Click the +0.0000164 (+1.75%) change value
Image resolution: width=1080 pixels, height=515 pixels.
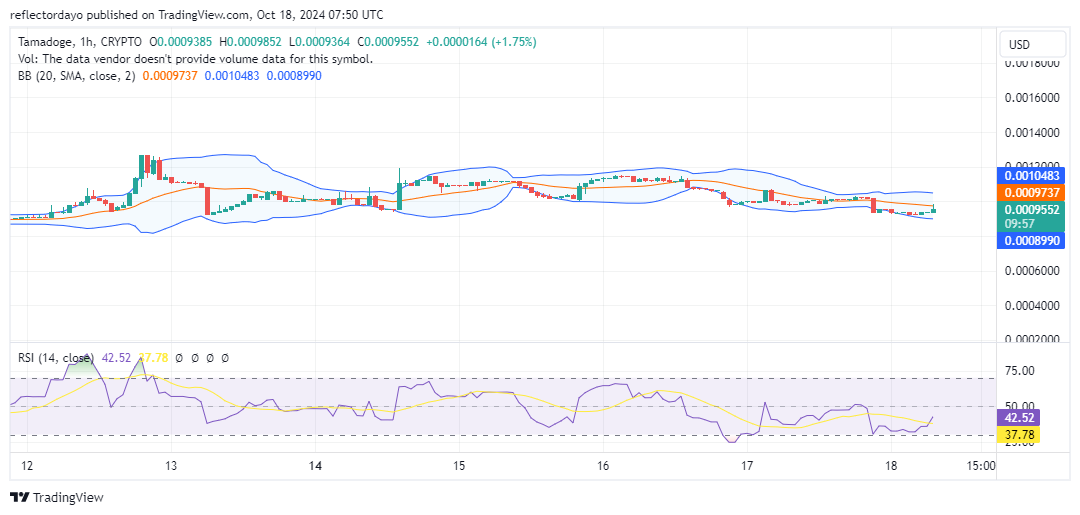click(481, 42)
